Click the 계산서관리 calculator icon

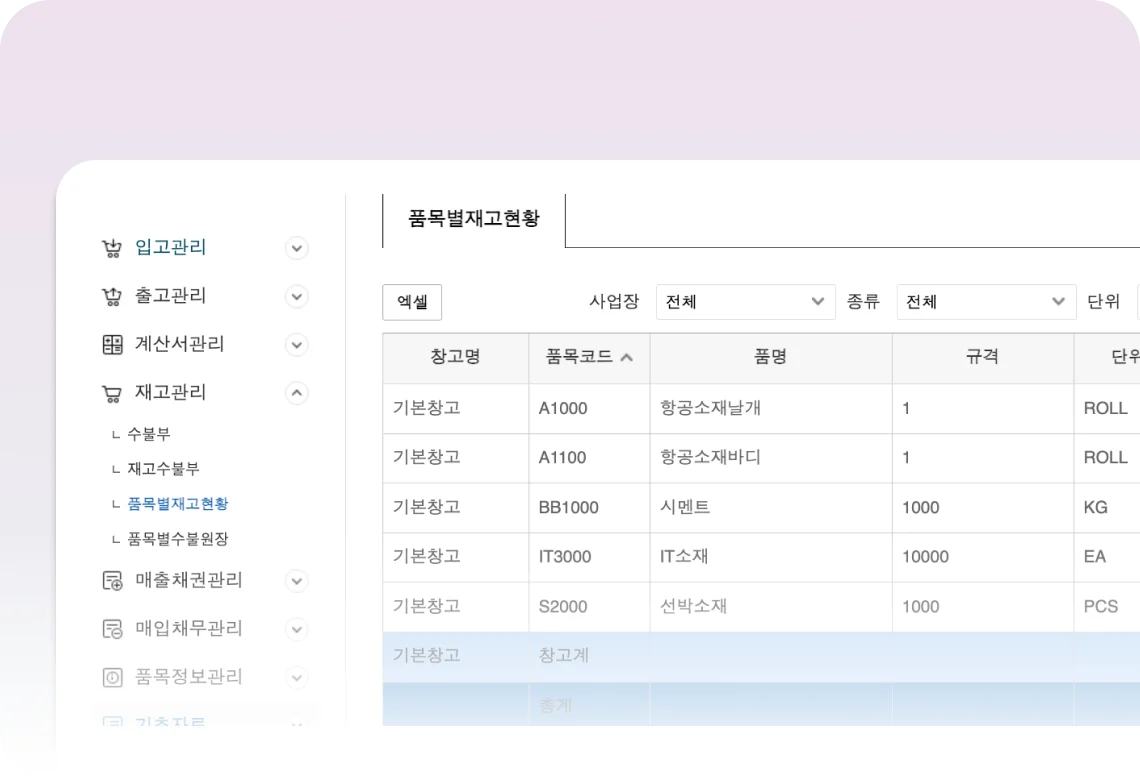[112, 345]
